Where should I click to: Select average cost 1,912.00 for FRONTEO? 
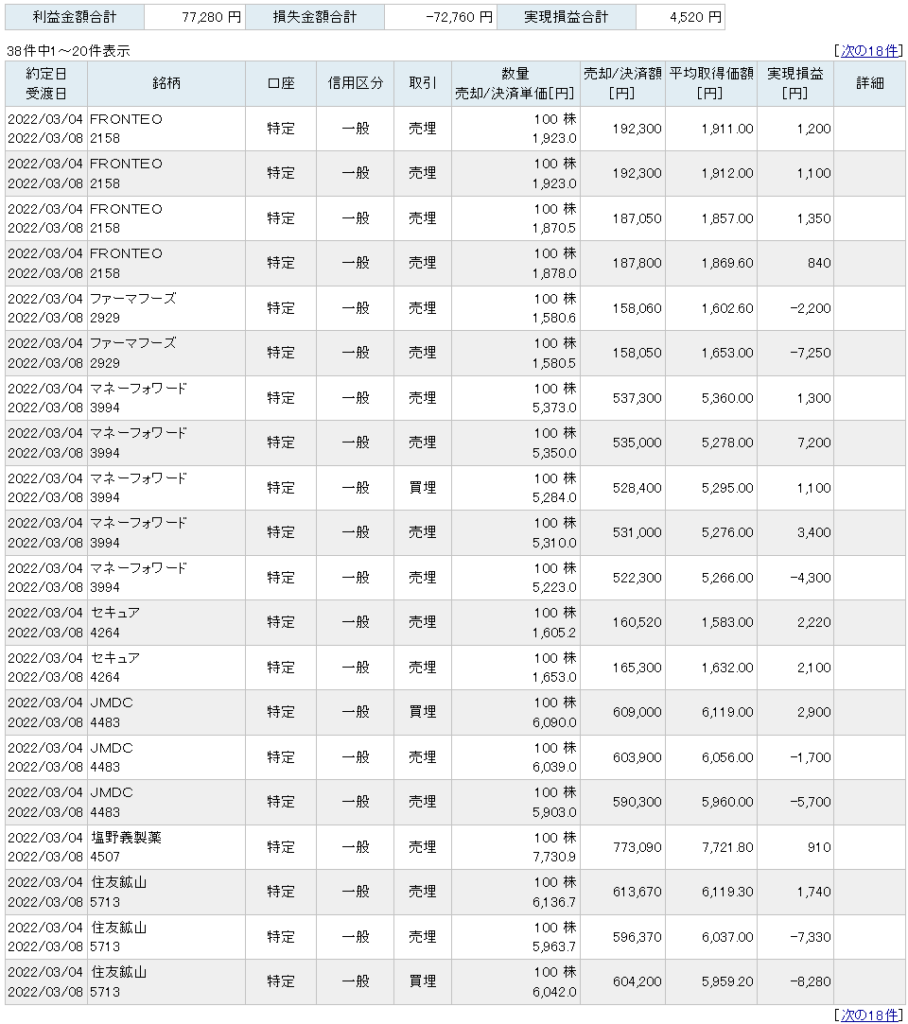(x=727, y=174)
